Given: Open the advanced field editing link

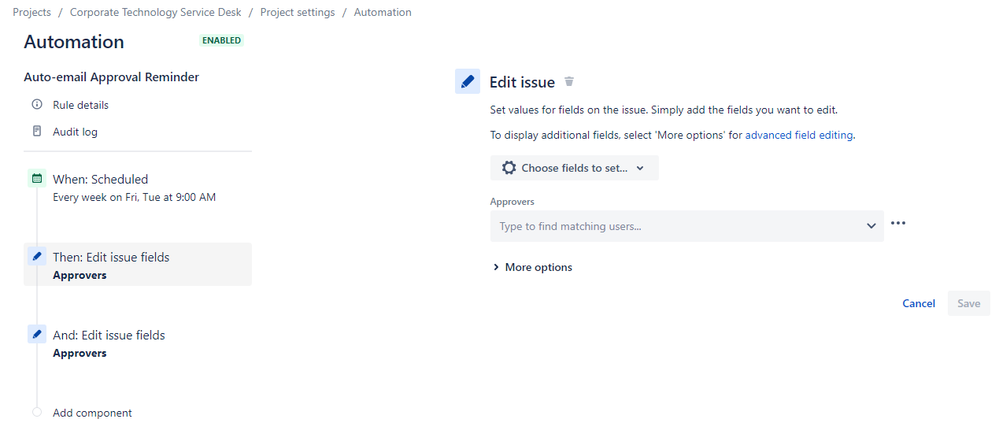Looking at the screenshot, I should 799,135.
